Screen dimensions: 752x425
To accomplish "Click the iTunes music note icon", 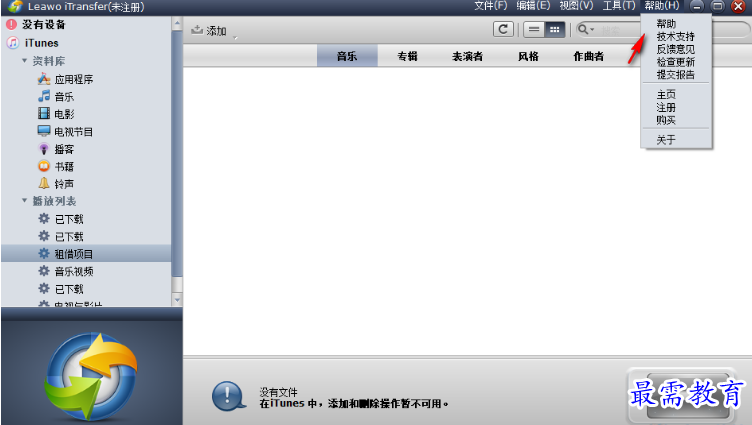I will (x=13, y=43).
